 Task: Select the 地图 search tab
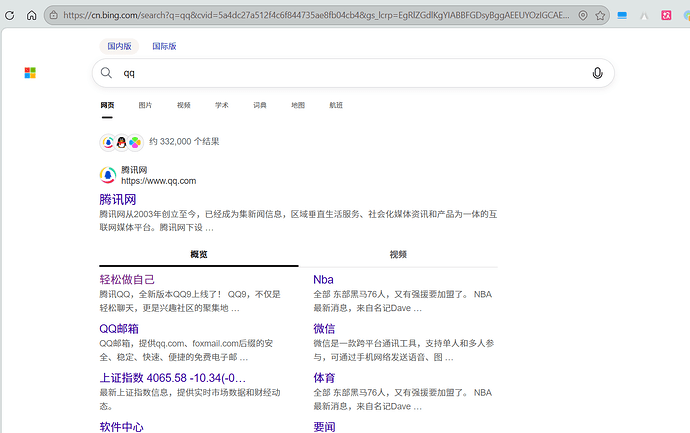298,105
